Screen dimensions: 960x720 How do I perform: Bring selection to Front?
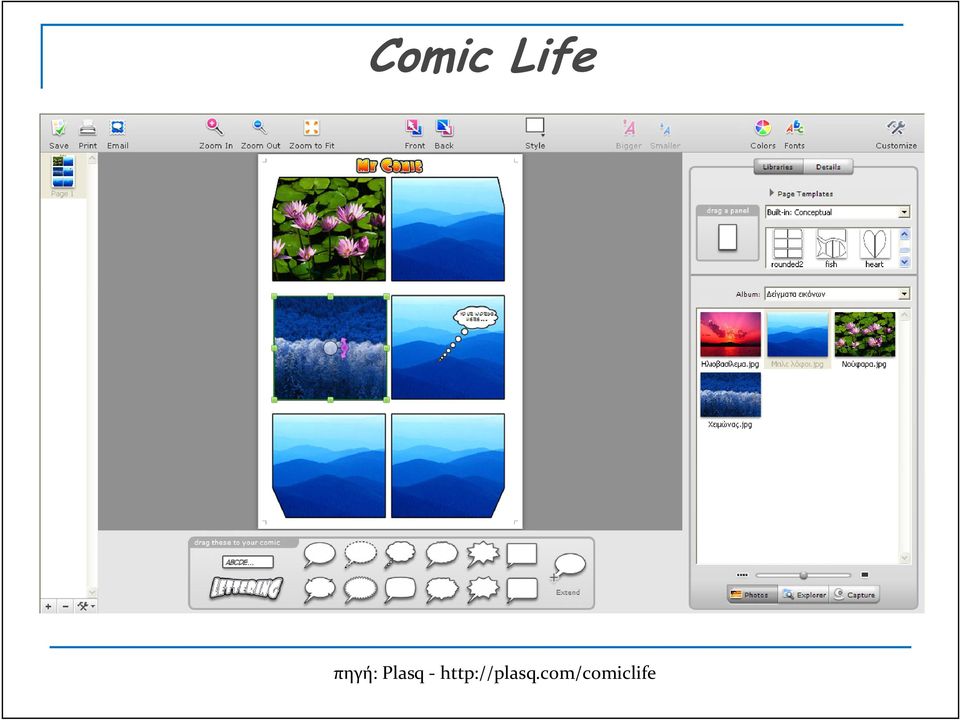click(x=414, y=128)
